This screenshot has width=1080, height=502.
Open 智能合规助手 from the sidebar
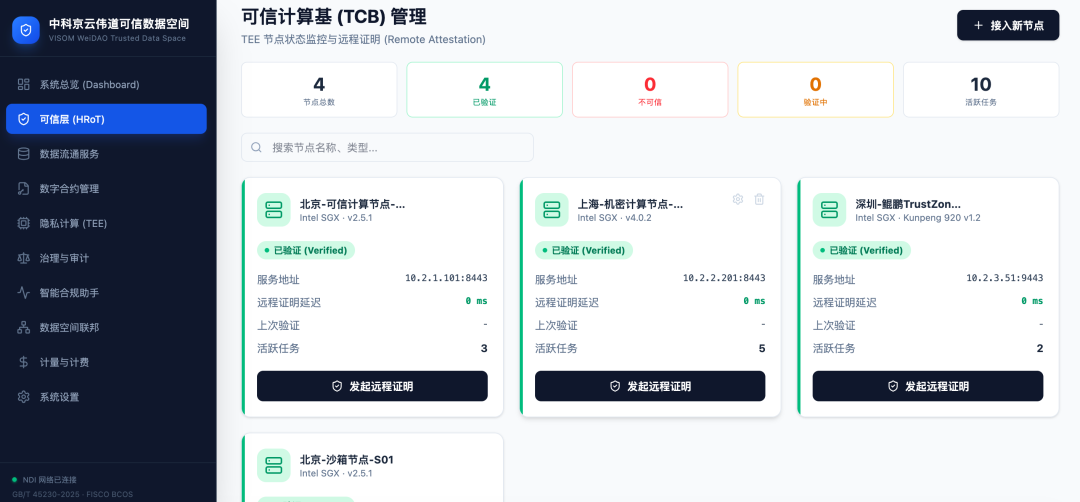click(x=106, y=293)
